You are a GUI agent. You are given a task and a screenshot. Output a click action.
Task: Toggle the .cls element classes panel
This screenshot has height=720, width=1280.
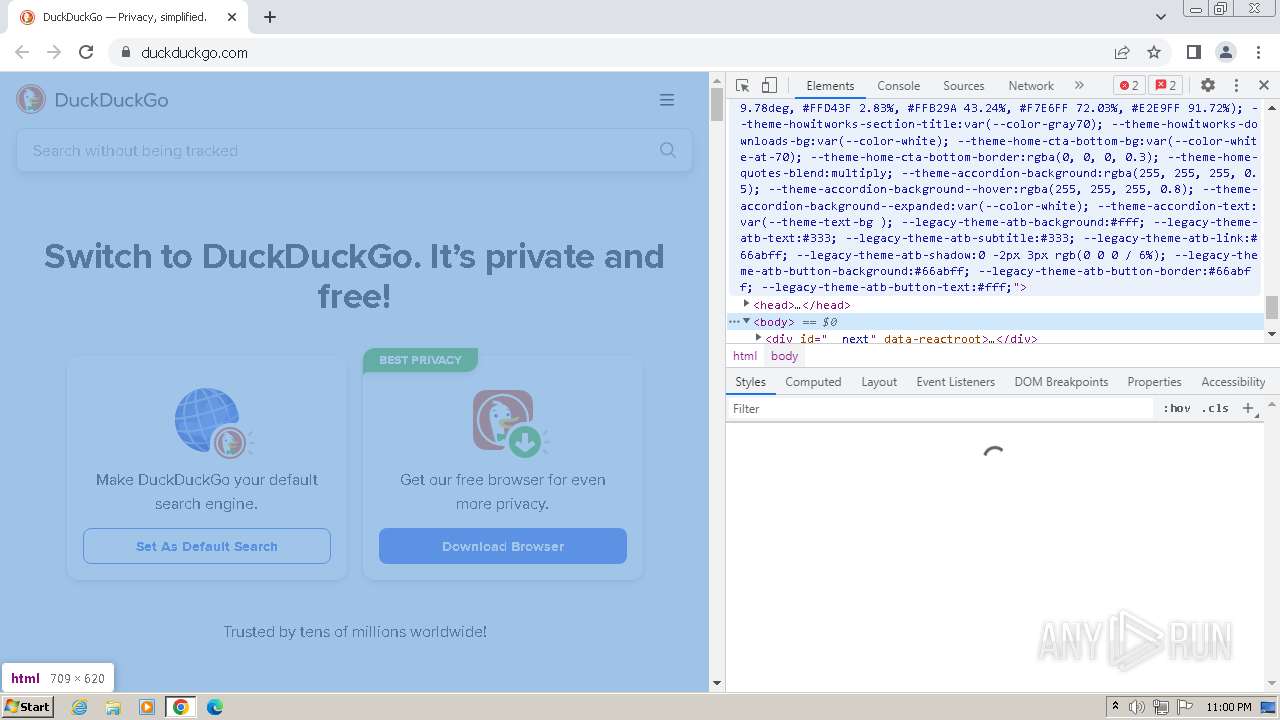click(x=1216, y=408)
